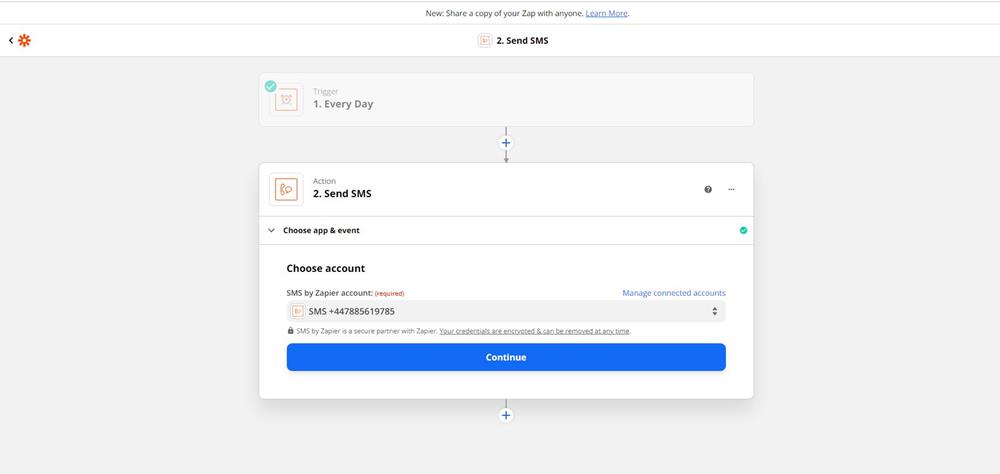Click credentials encrypted and removable link
The image size is (1000, 474).
(x=534, y=331)
